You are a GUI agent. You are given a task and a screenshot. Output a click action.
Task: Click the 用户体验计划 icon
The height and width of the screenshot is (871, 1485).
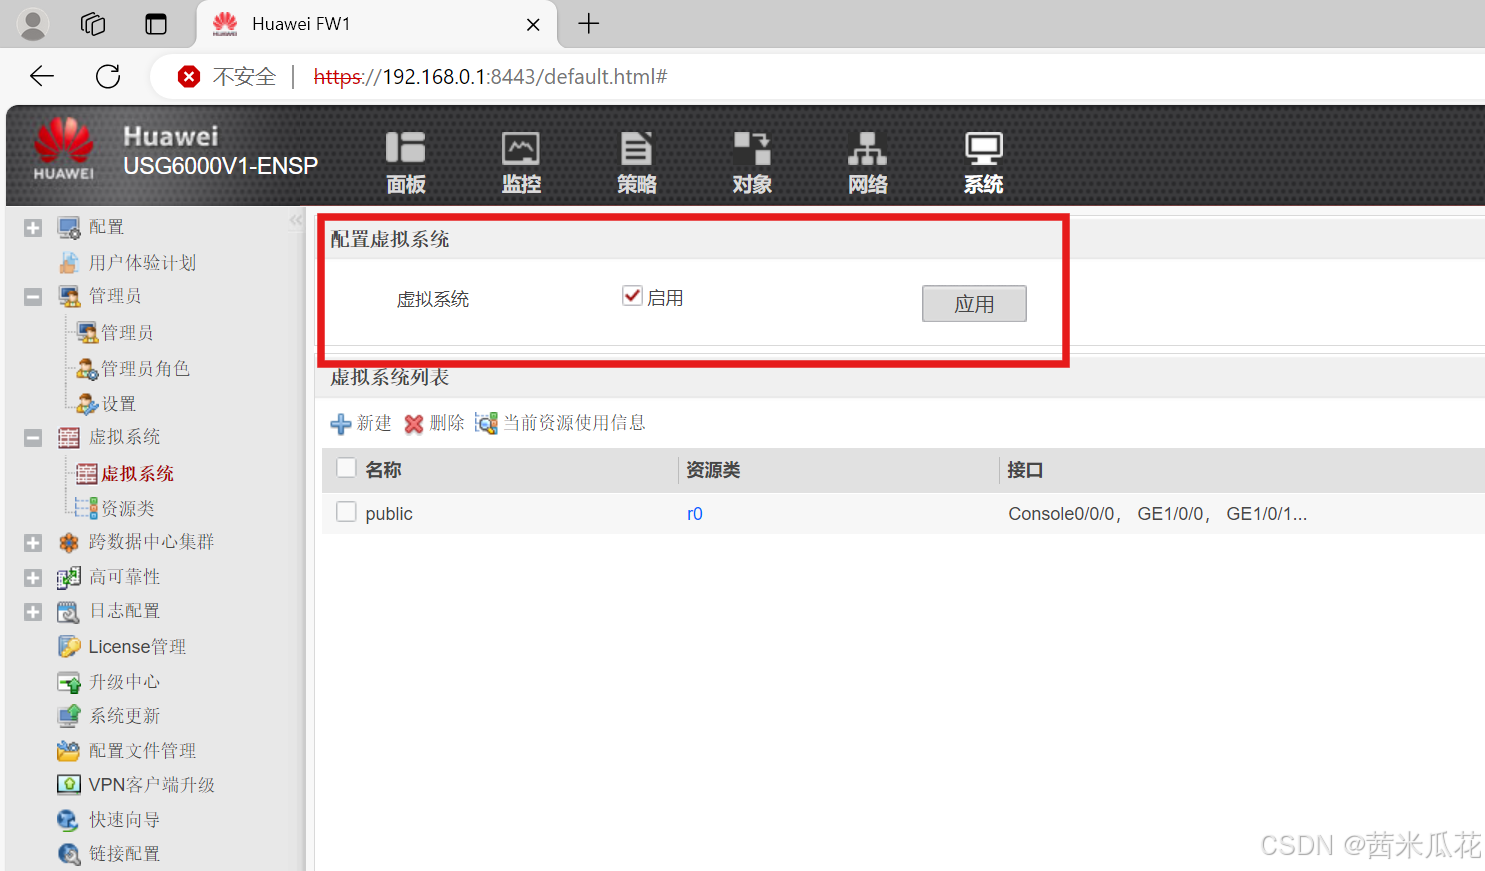[x=69, y=263]
